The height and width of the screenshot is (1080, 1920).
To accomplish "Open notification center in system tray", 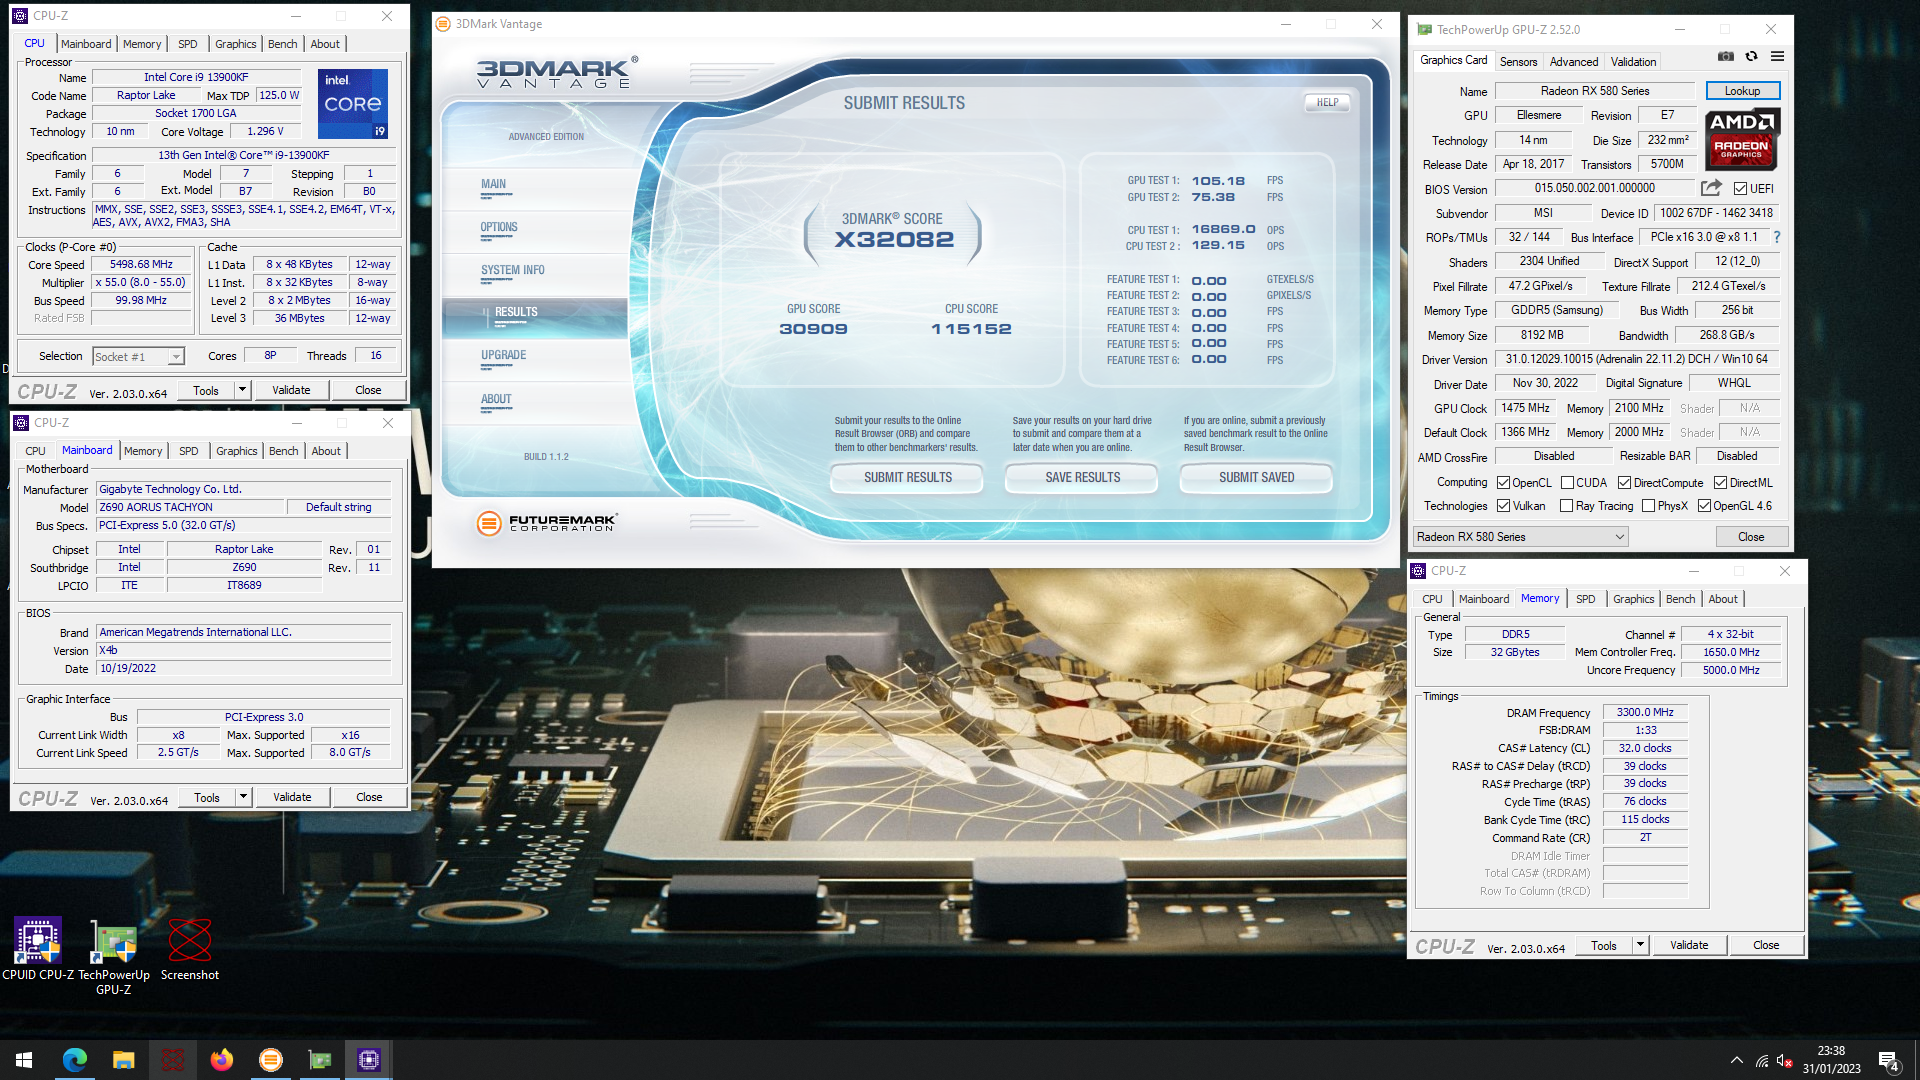I will click(1888, 1060).
